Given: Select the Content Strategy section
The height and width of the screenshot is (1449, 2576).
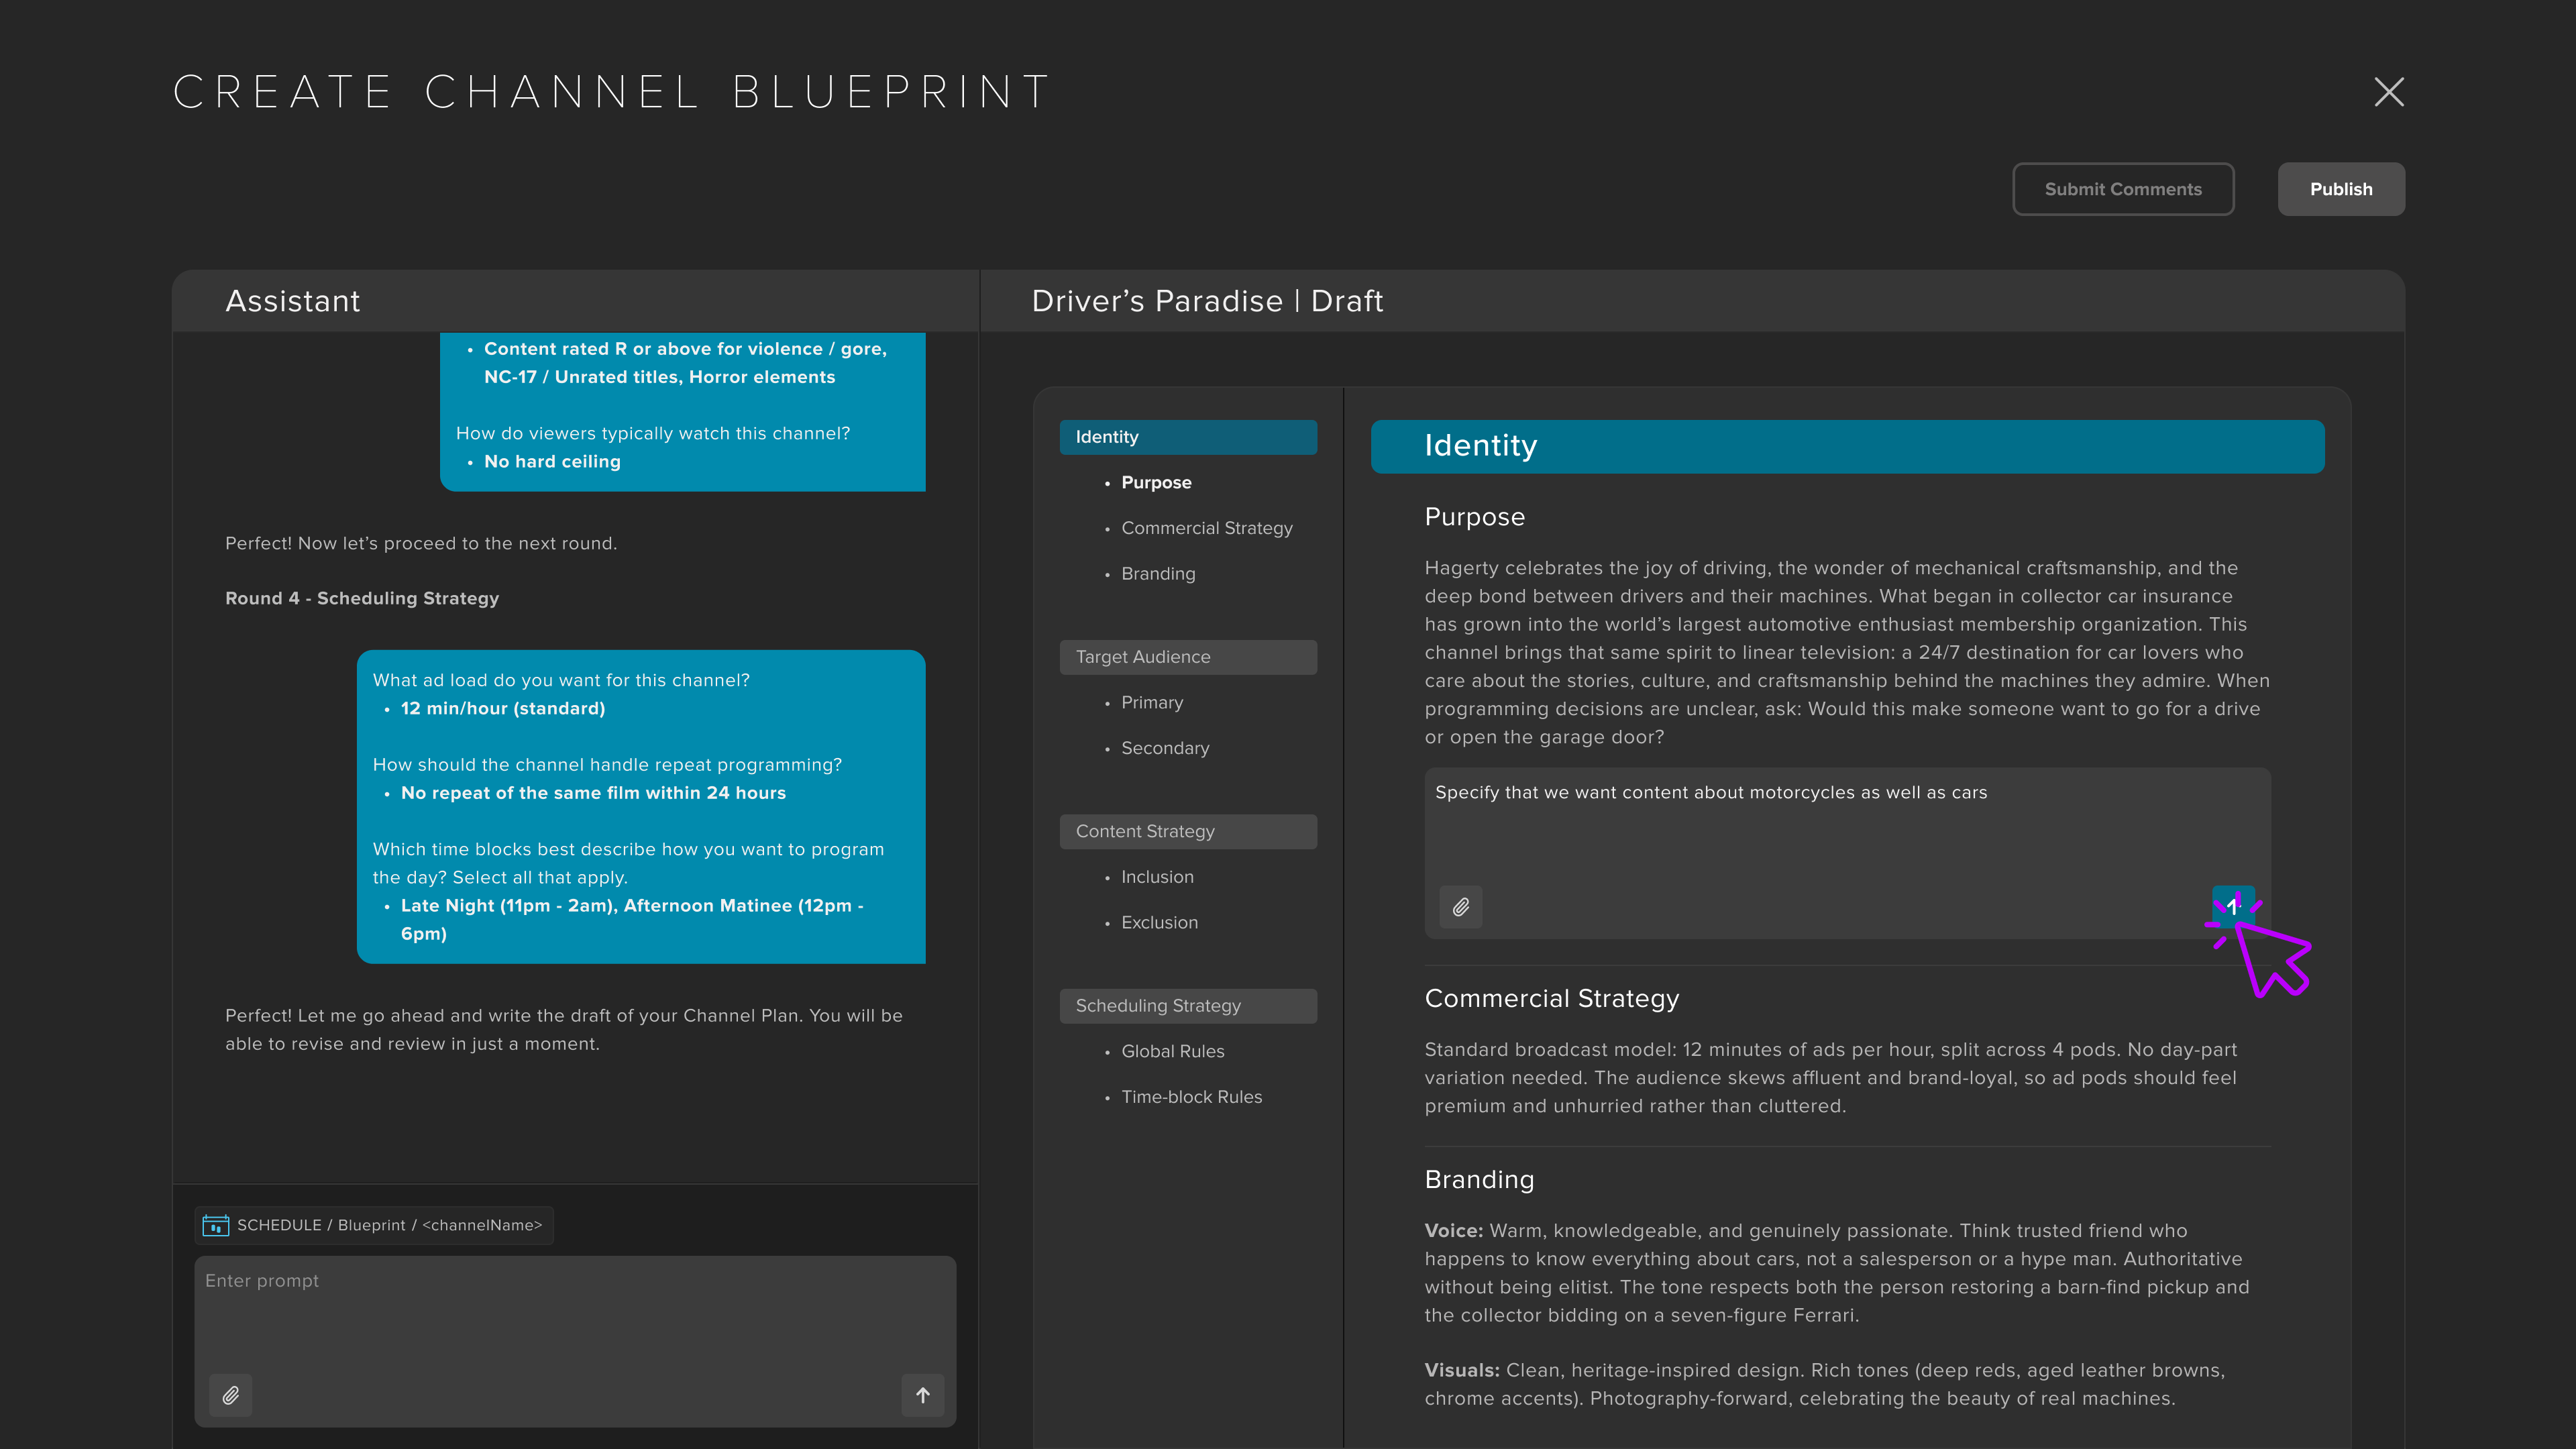Looking at the screenshot, I should coord(1188,831).
